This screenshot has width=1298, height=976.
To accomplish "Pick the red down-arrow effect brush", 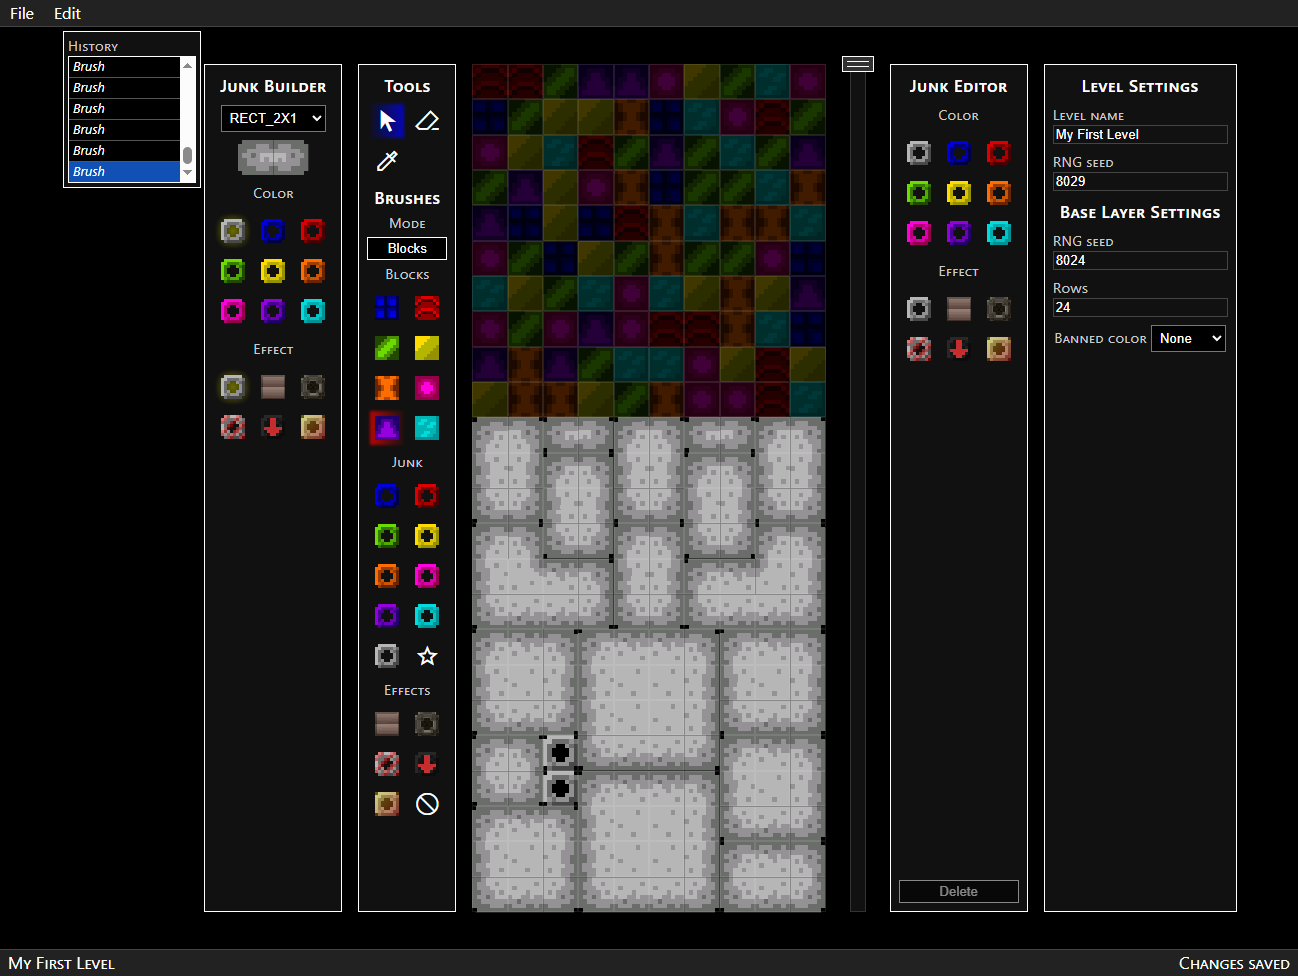I will coord(427,764).
